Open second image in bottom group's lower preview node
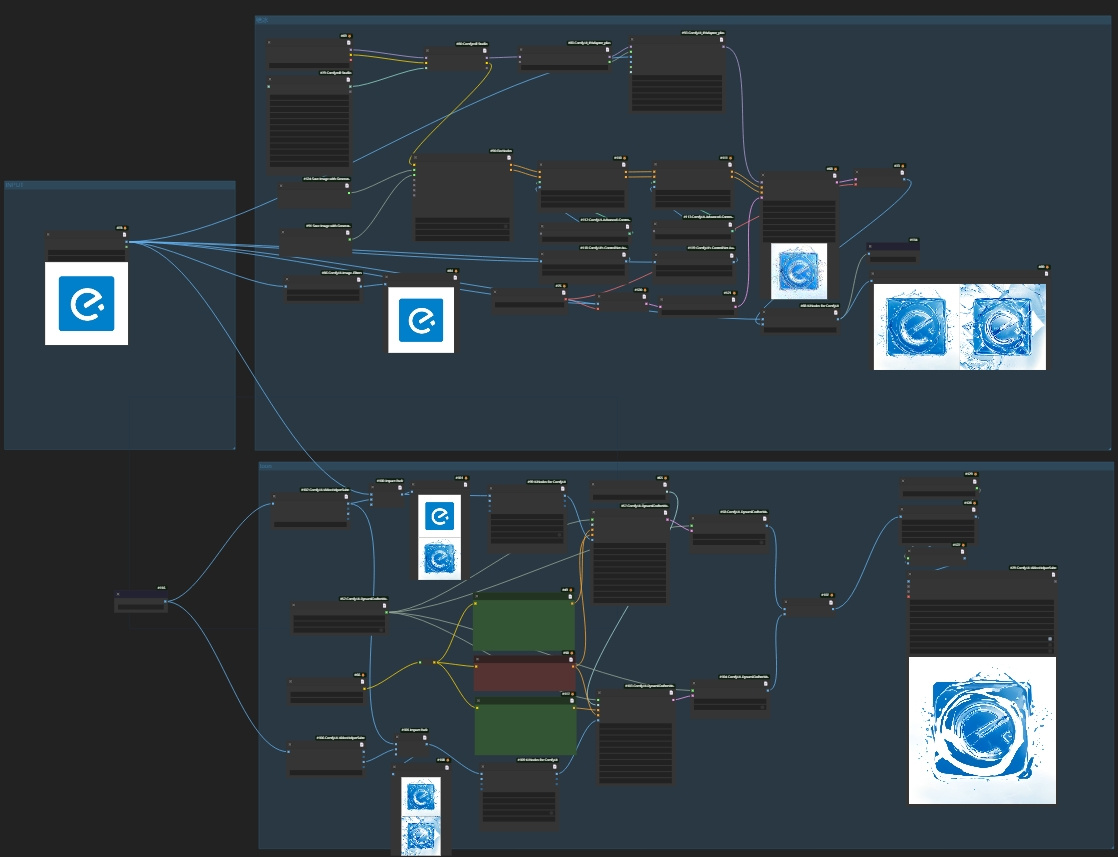The height and width of the screenshot is (857, 1118). click(420, 836)
